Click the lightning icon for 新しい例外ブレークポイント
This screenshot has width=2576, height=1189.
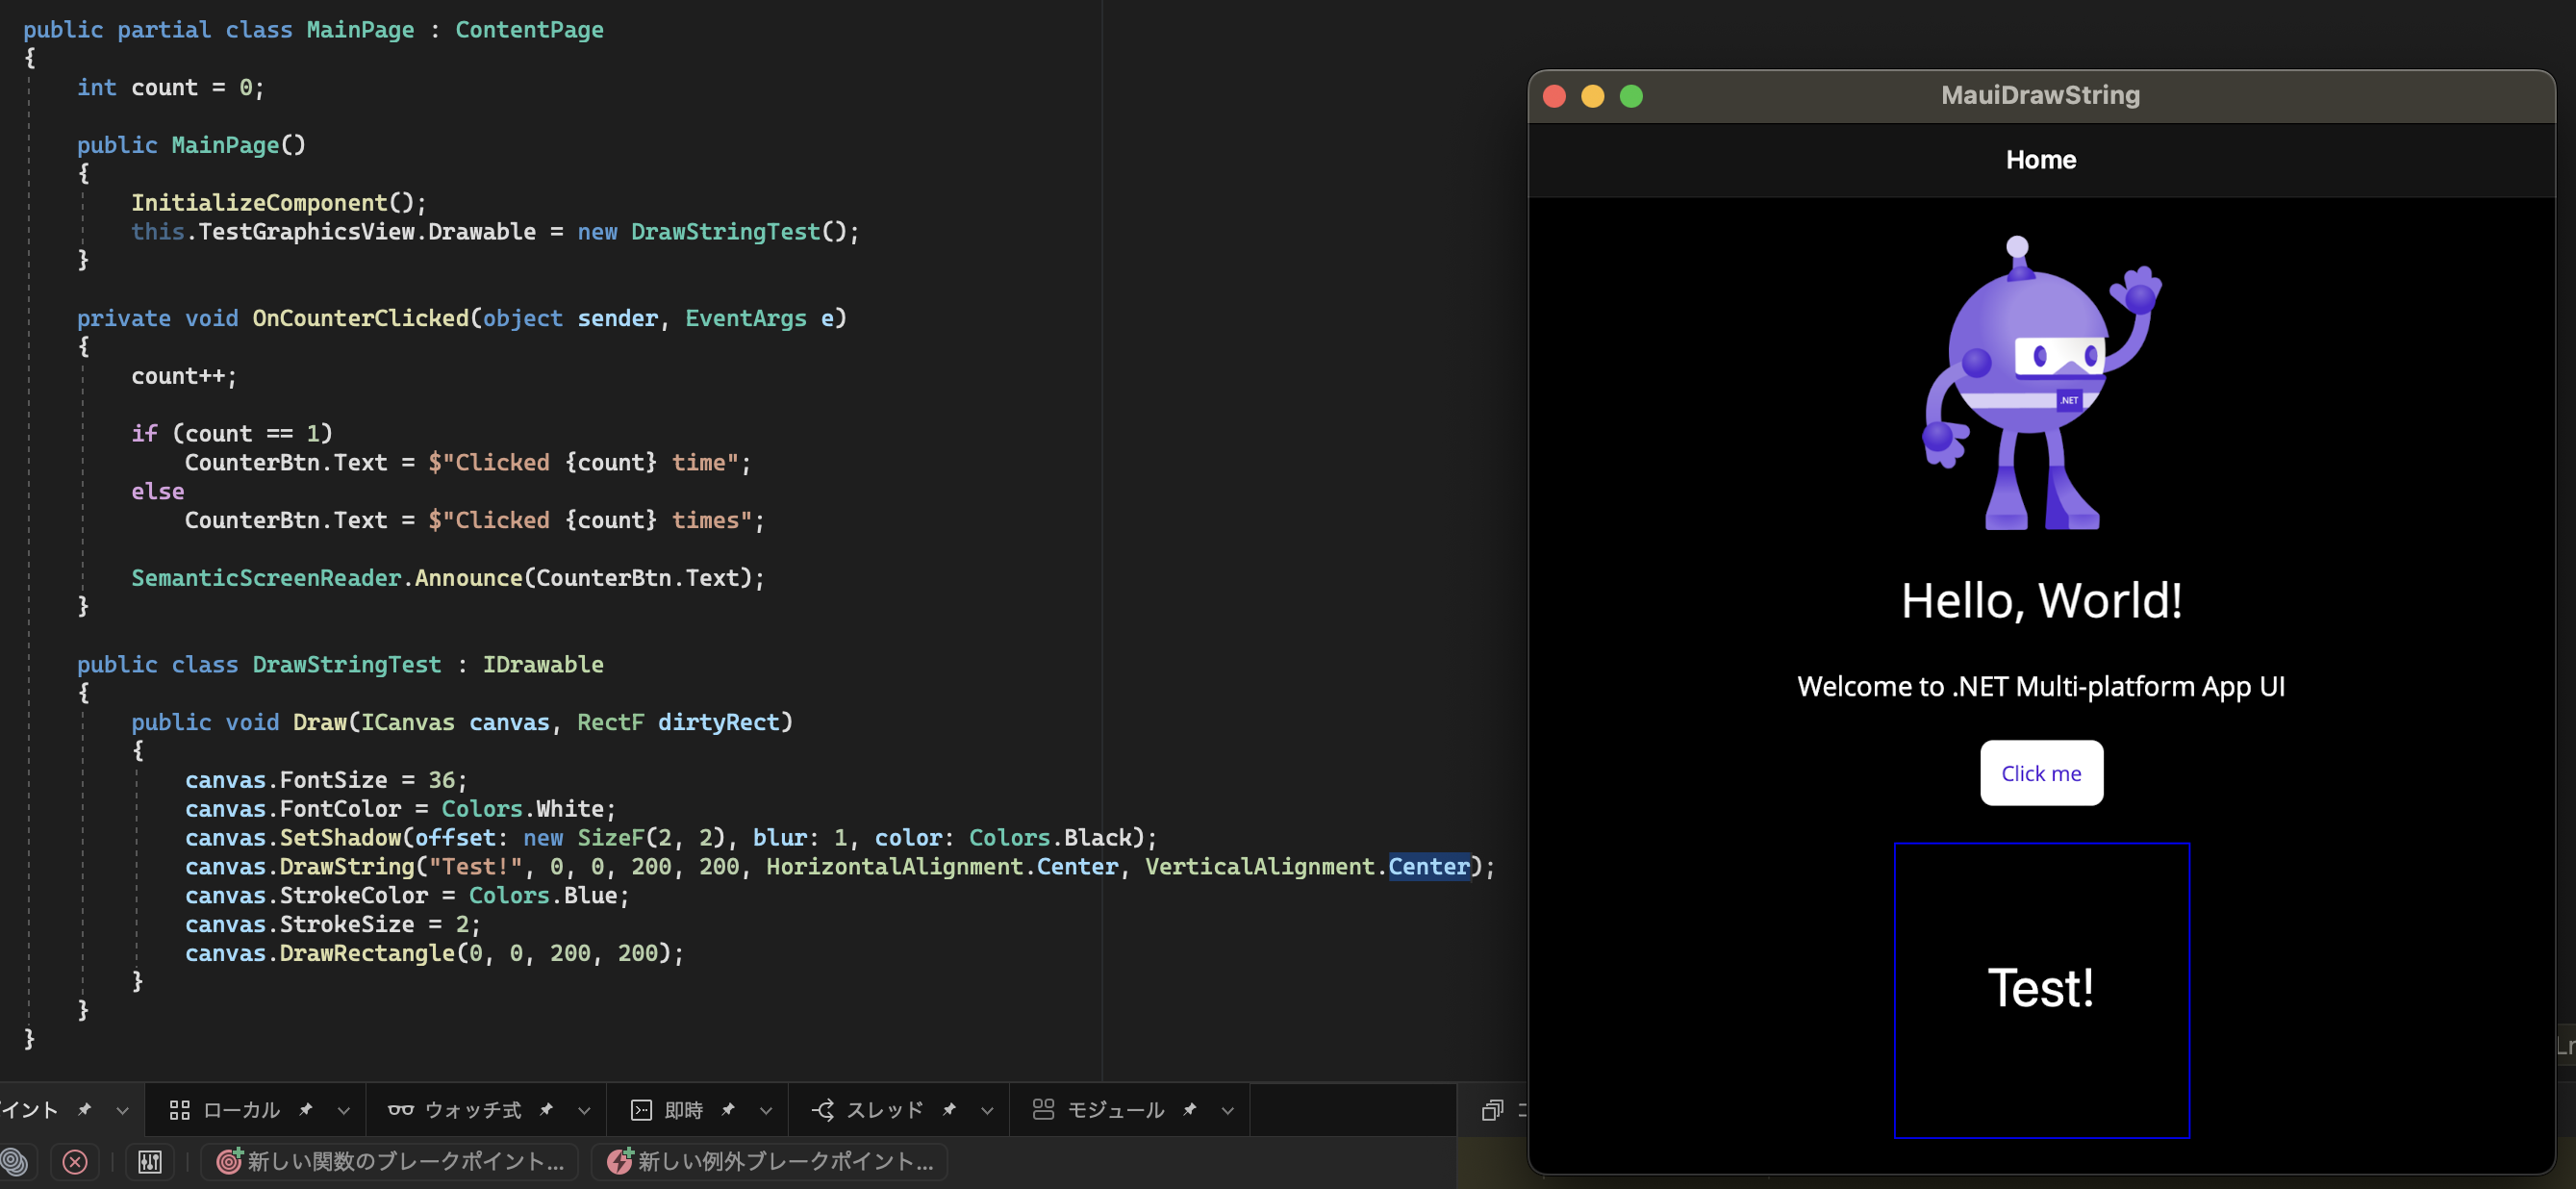[620, 1161]
